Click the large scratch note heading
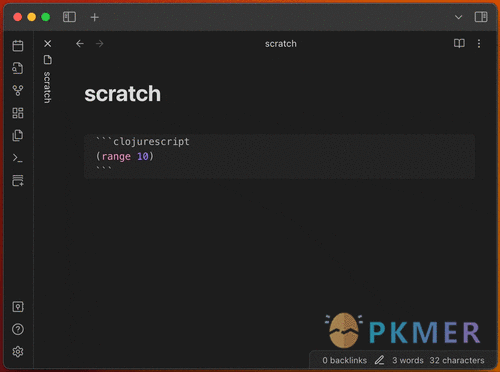The height and width of the screenshot is (372, 500). 123,94
